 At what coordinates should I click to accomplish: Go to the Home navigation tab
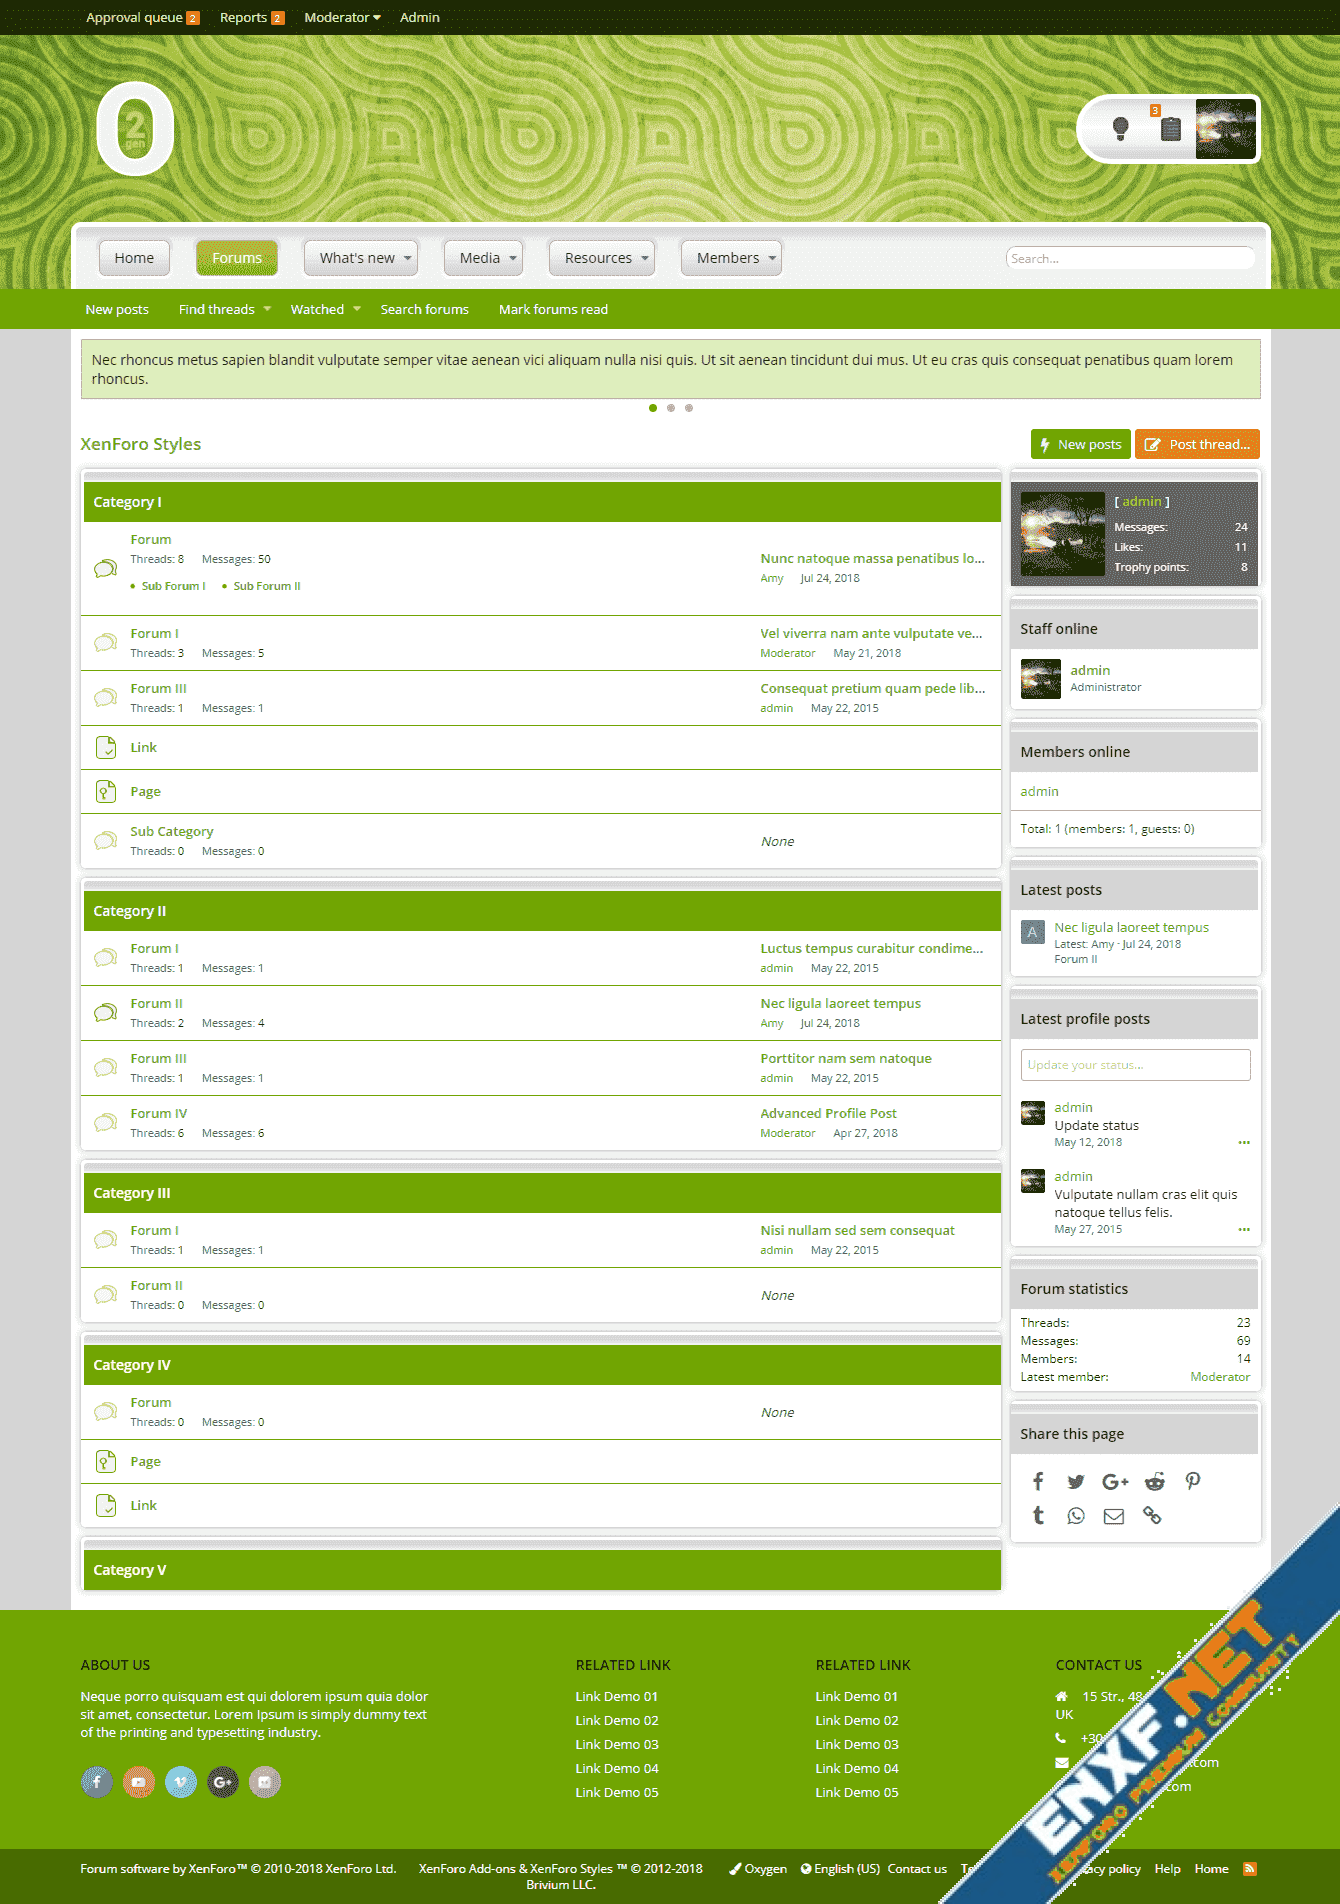point(134,258)
